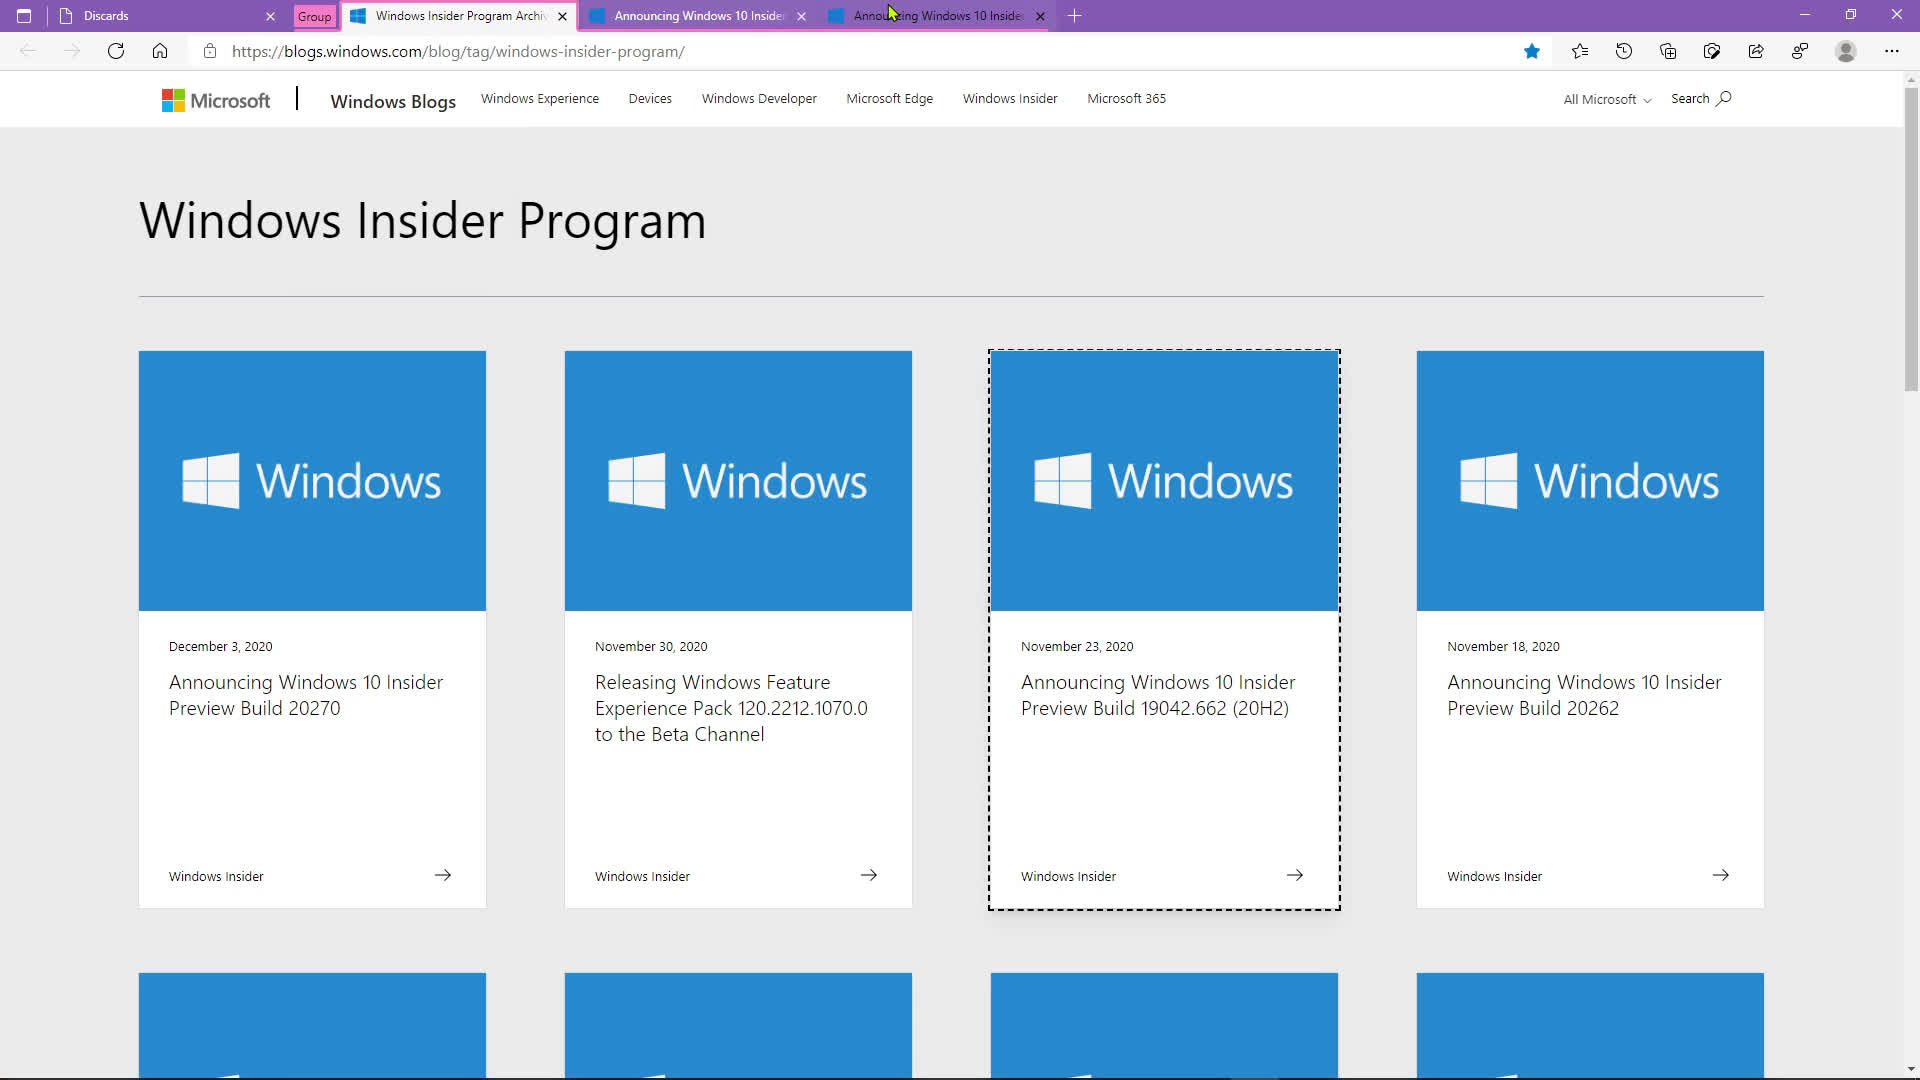
Task: Go to browser home page
Action: 160,51
